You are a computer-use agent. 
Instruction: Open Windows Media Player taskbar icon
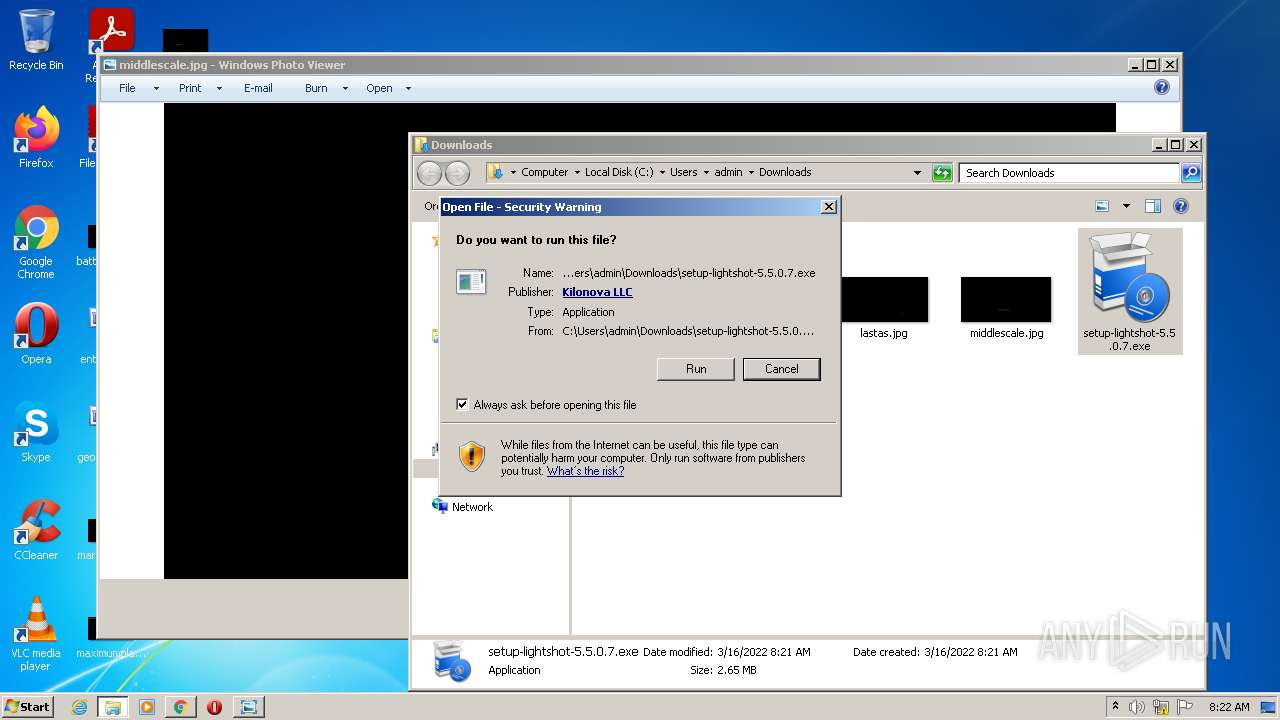(147, 707)
